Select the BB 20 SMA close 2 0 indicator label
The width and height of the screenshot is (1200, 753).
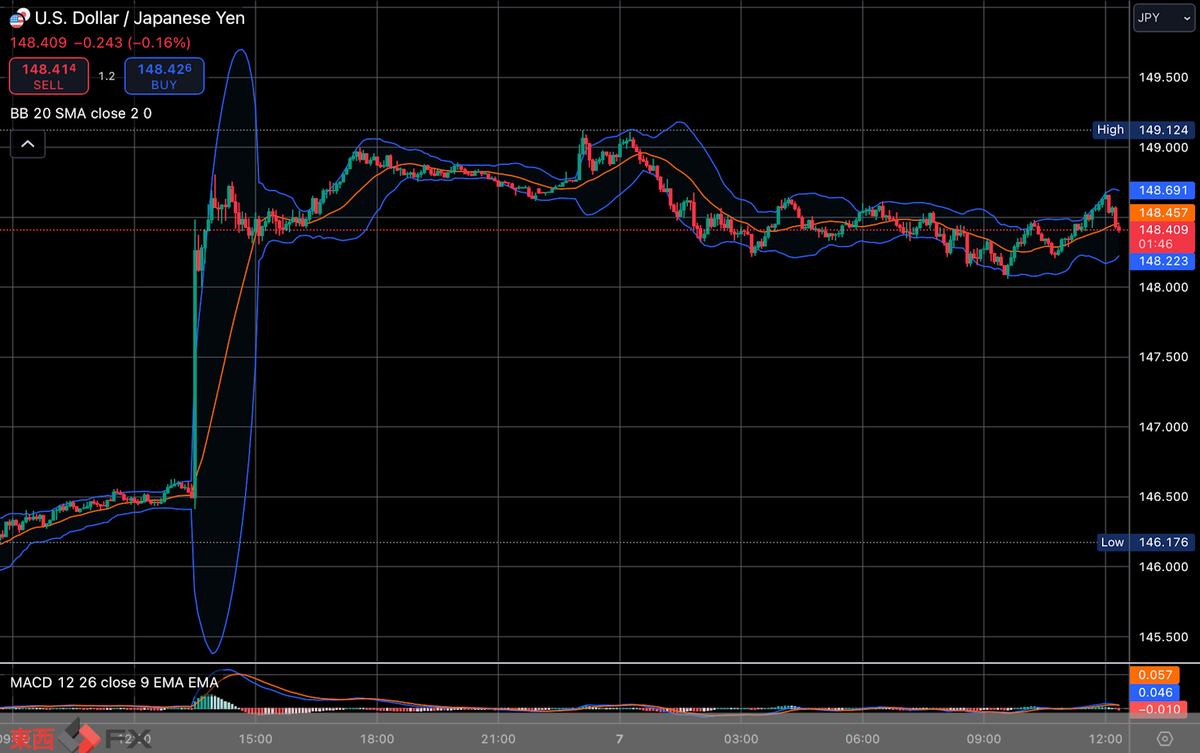81,113
